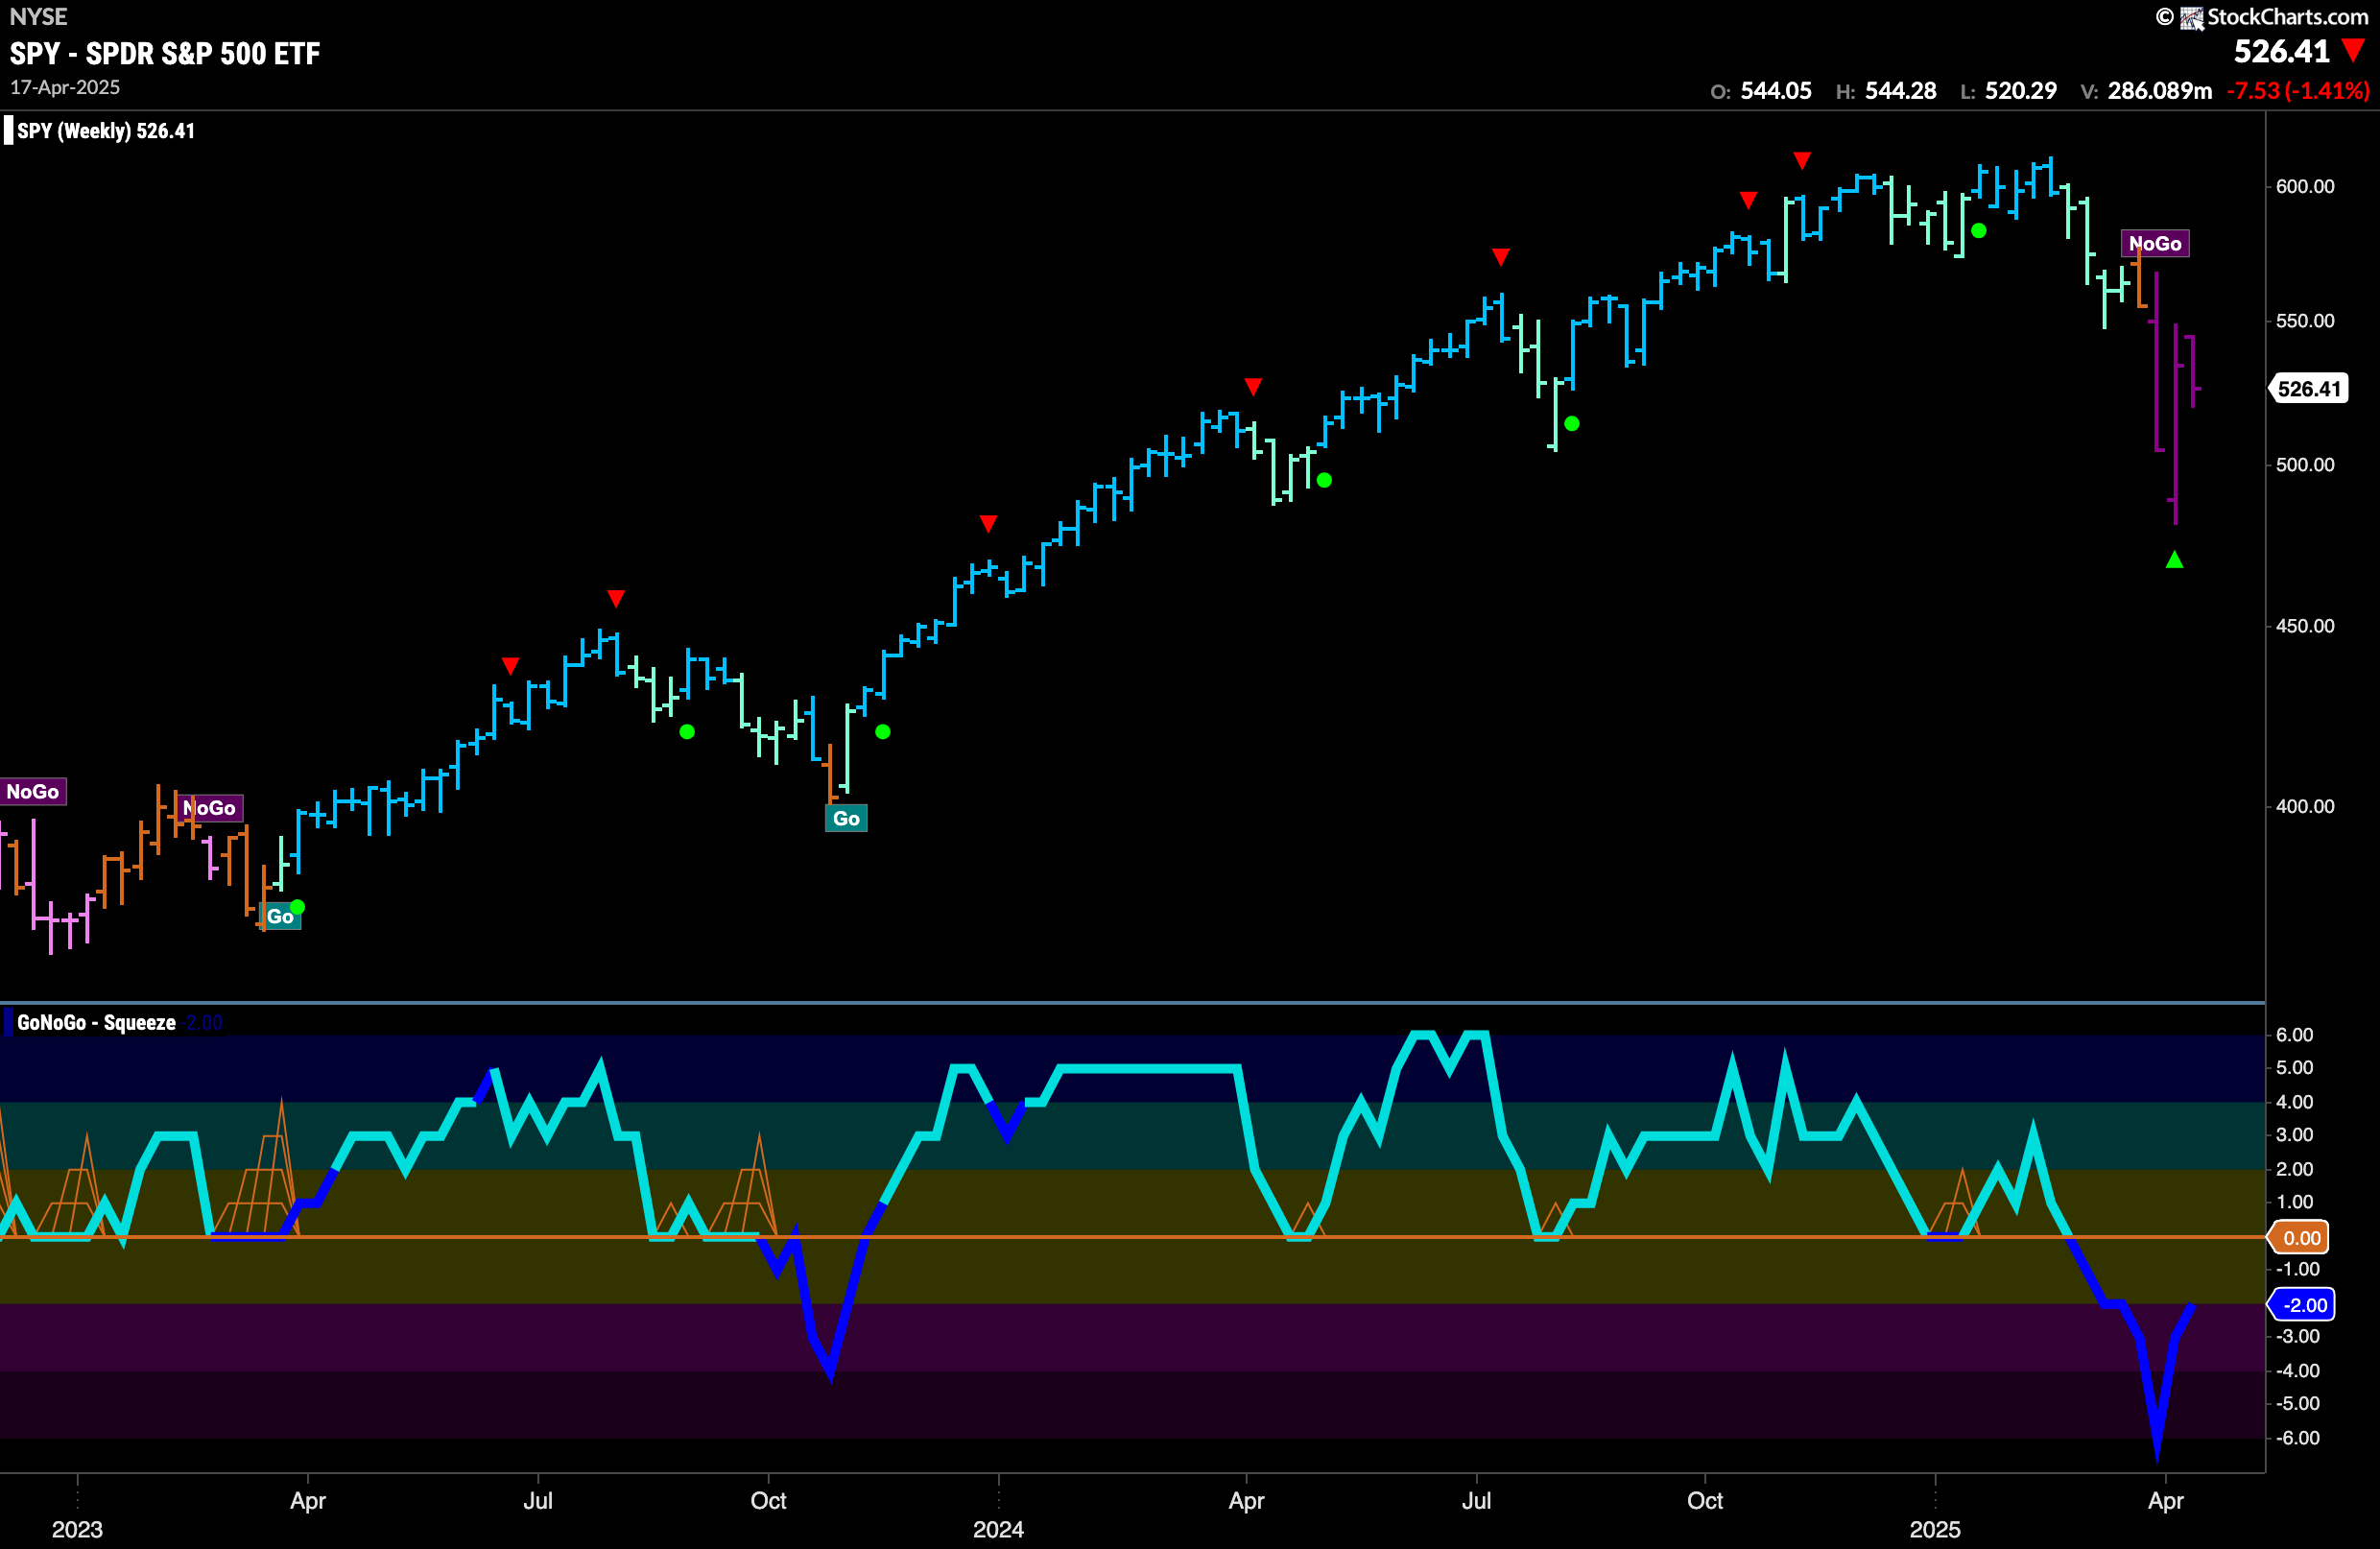
Task: Click the green dot near August 2023
Action: pyautogui.click(x=687, y=732)
